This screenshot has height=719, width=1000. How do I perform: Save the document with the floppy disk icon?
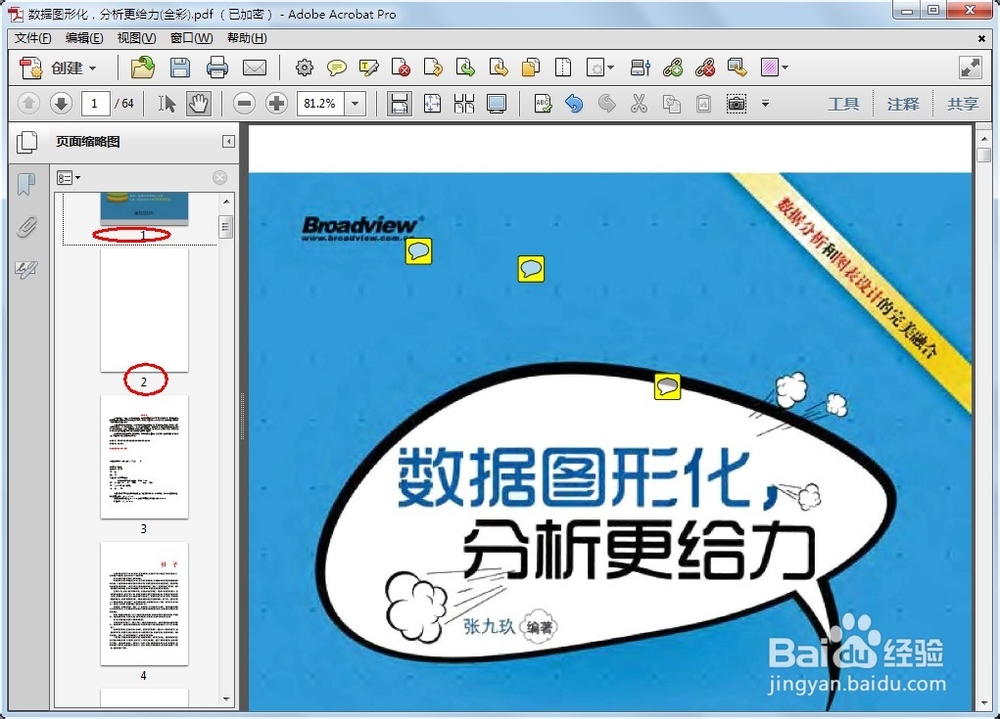pos(180,68)
